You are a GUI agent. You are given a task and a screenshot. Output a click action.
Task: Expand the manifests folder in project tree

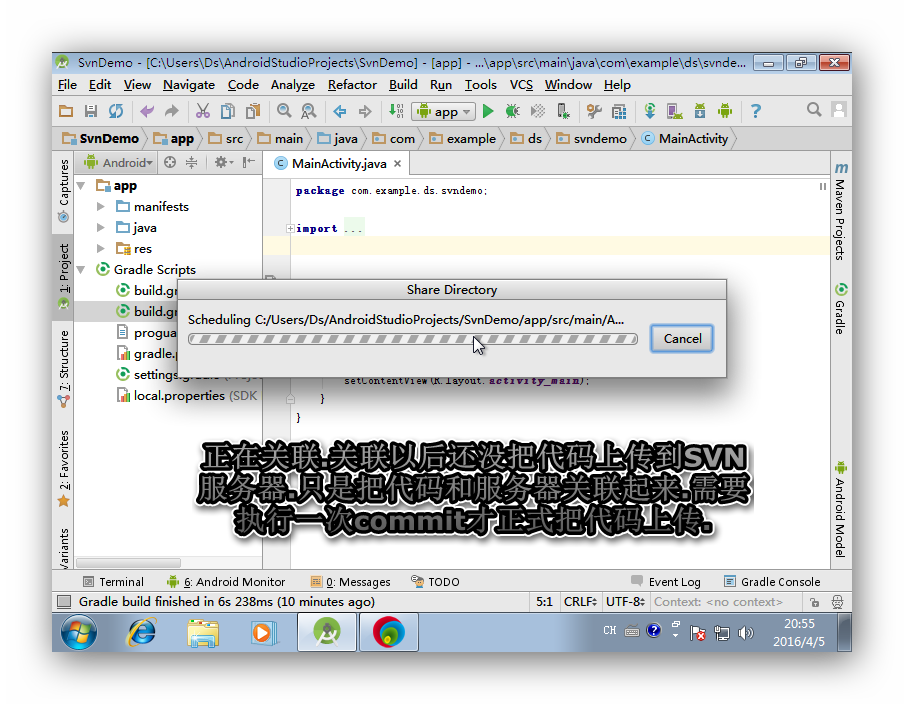click(101, 207)
